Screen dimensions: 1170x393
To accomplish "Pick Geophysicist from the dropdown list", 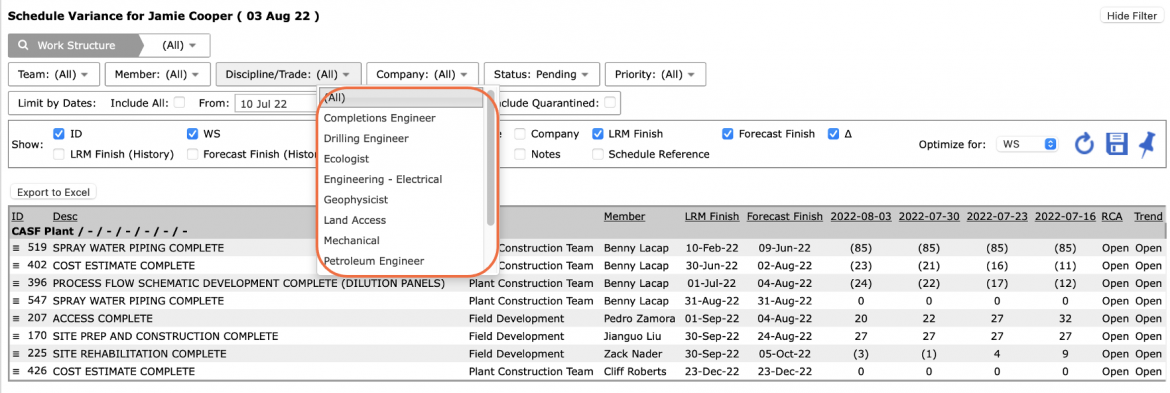I will pos(401,200).
